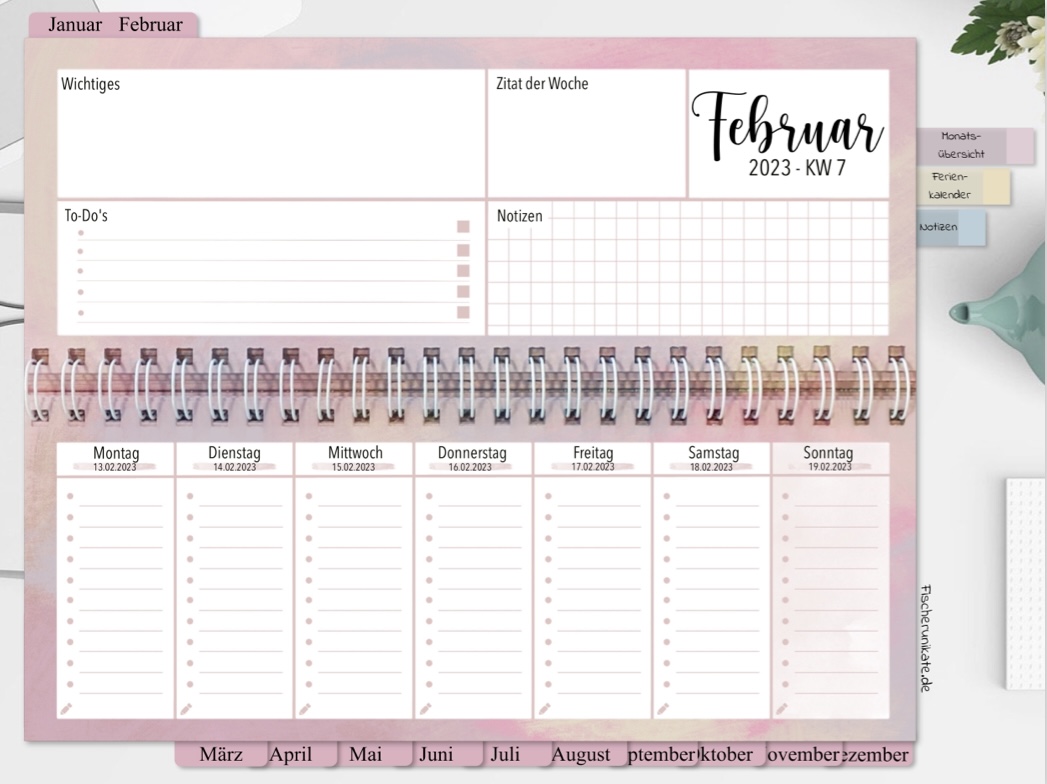The height and width of the screenshot is (784, 1047).
Task: Select the pencil icon under Donnerstag
Action: [425, 708]
